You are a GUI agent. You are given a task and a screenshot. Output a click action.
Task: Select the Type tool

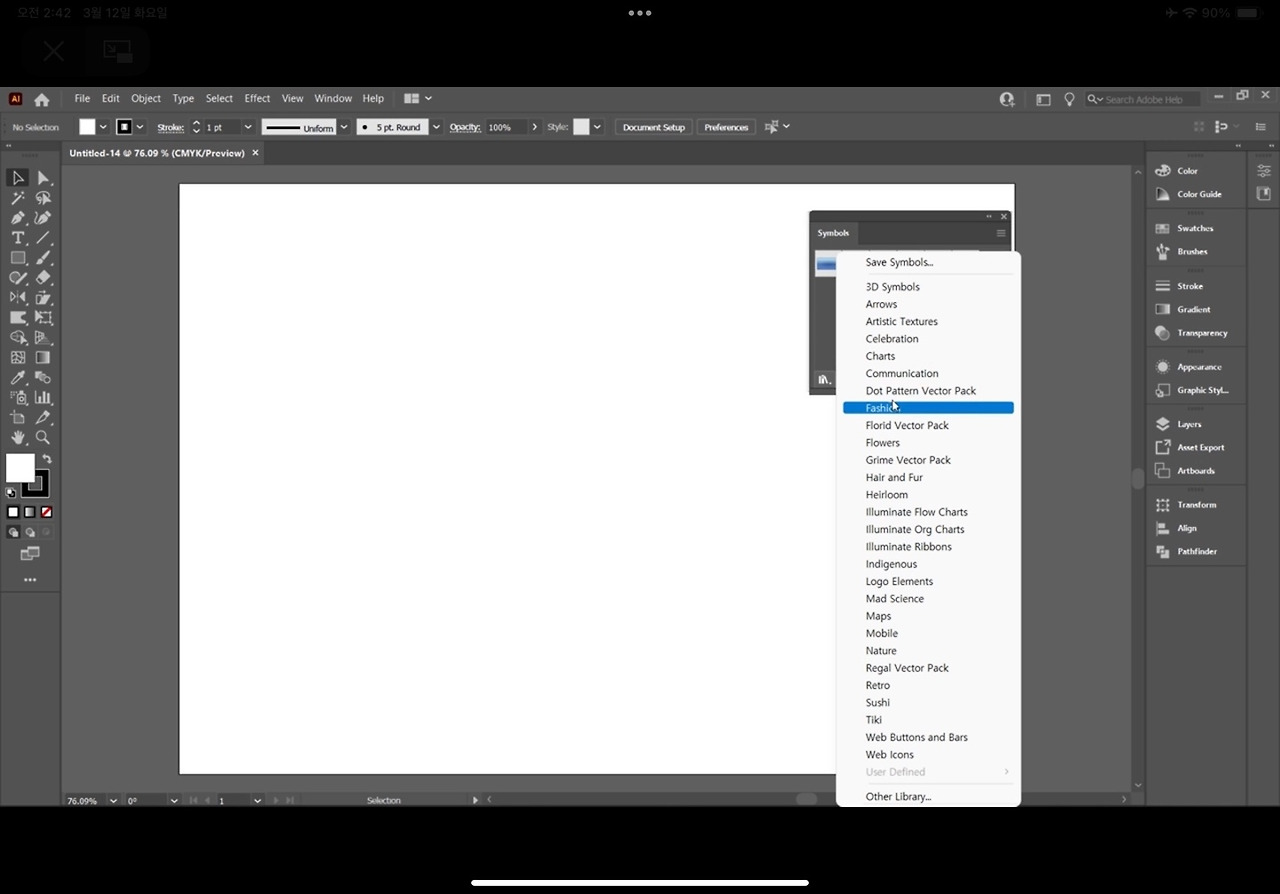pos(18,238)
